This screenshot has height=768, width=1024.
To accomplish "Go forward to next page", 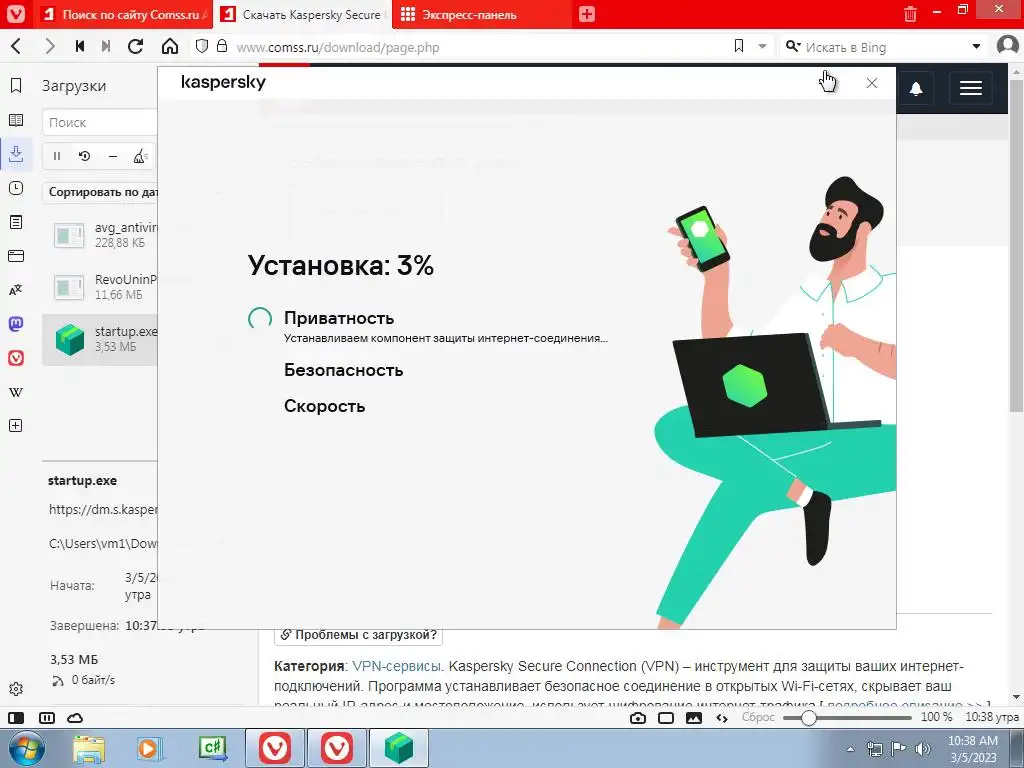I will click(x=50, y=46).
